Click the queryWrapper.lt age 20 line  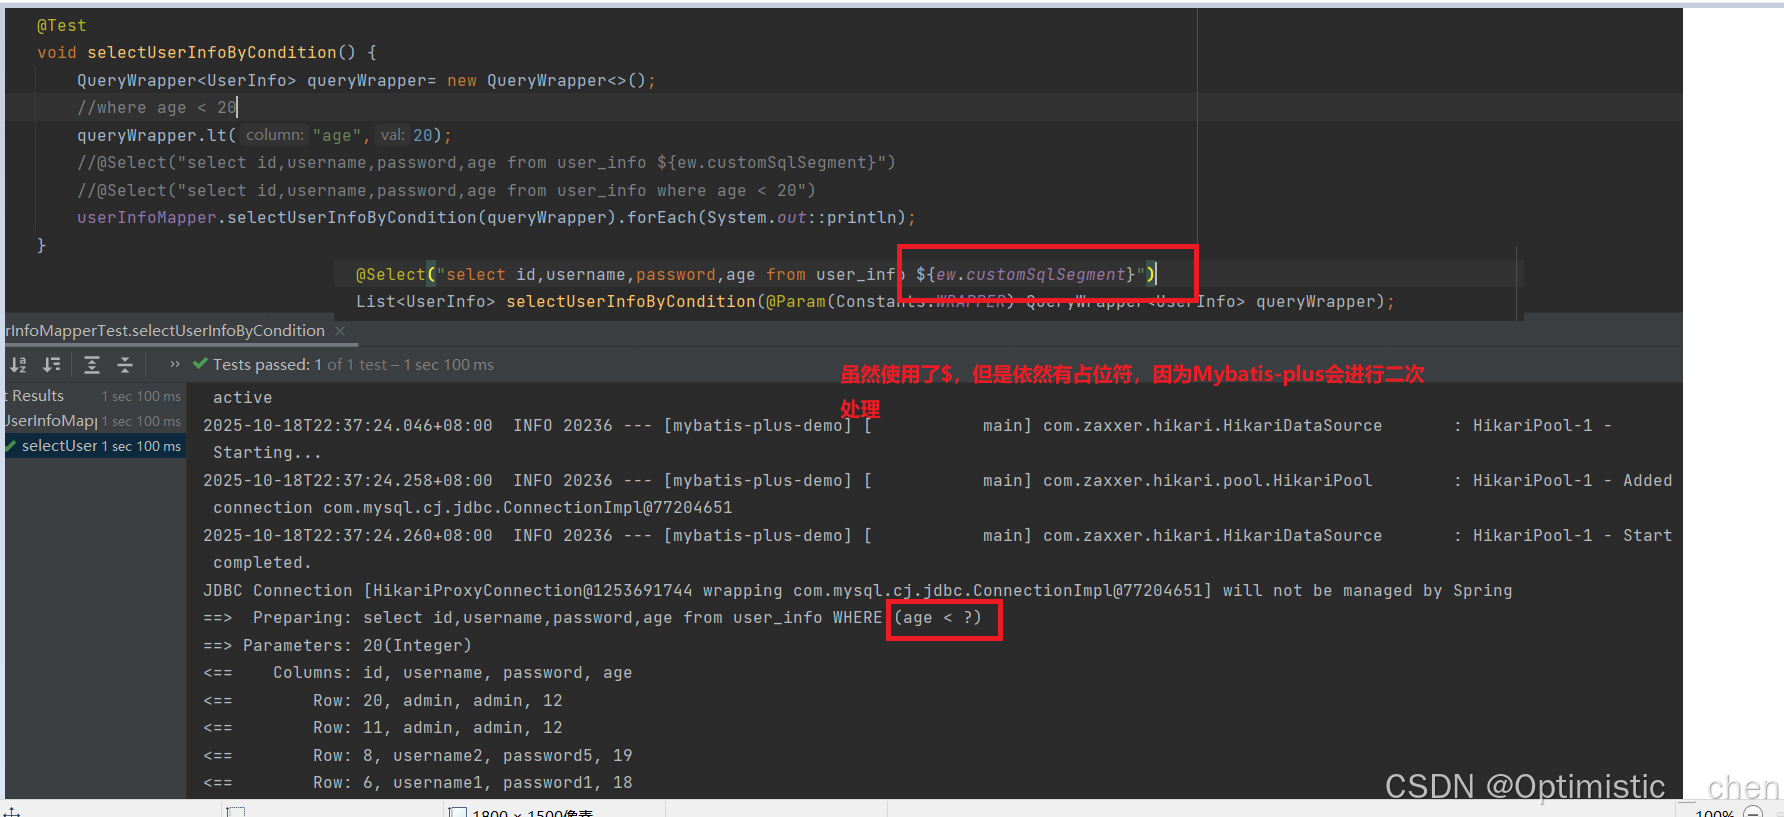pyautogui.click(x=264, y=135)
